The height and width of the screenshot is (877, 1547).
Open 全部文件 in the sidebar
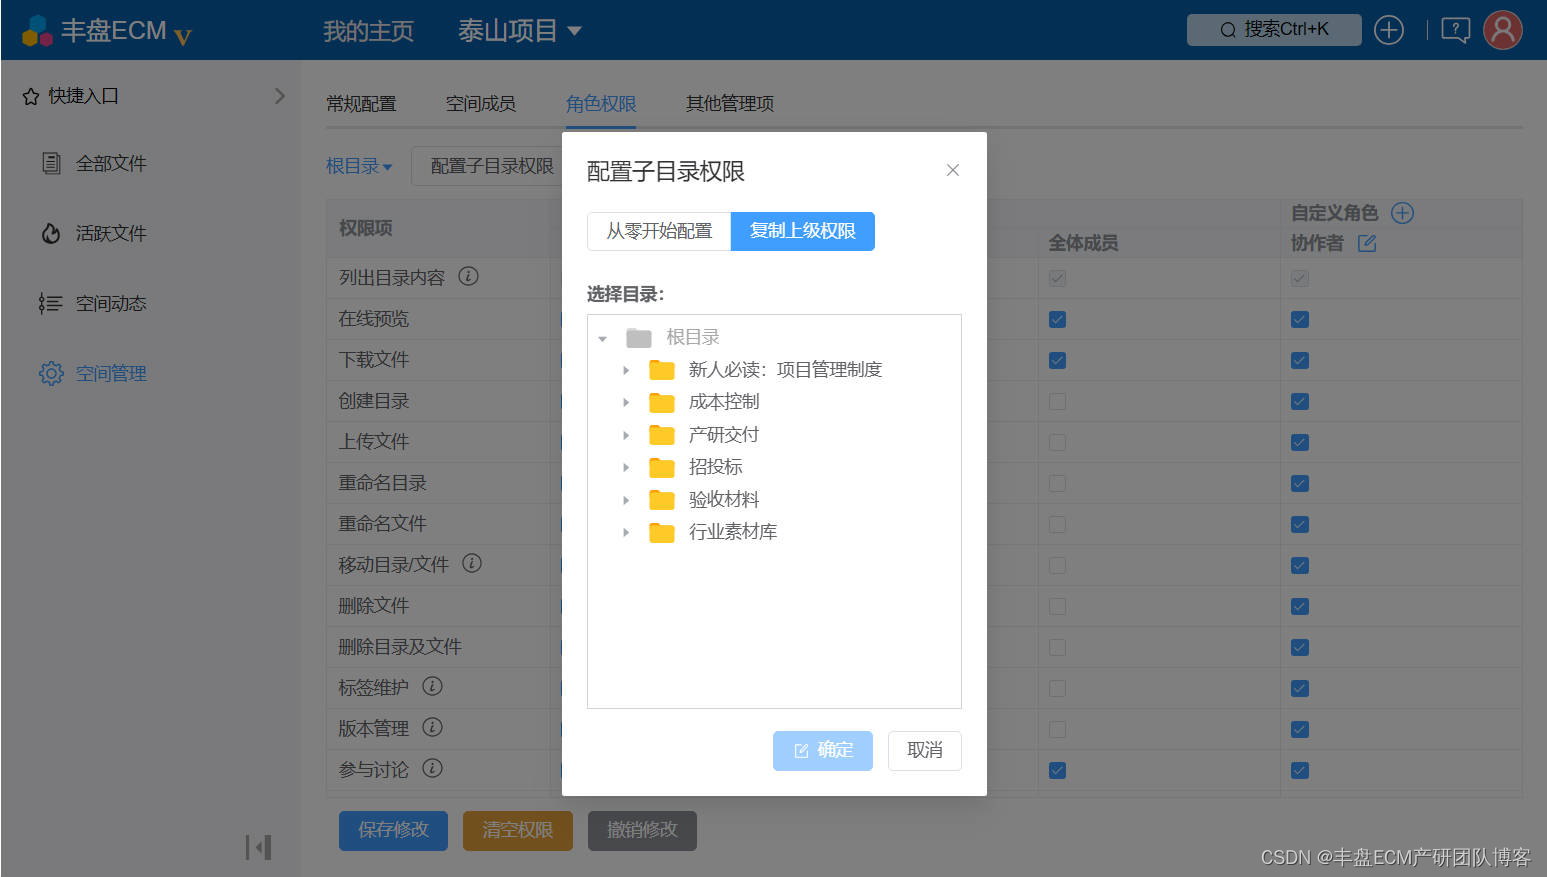(111, 163)
